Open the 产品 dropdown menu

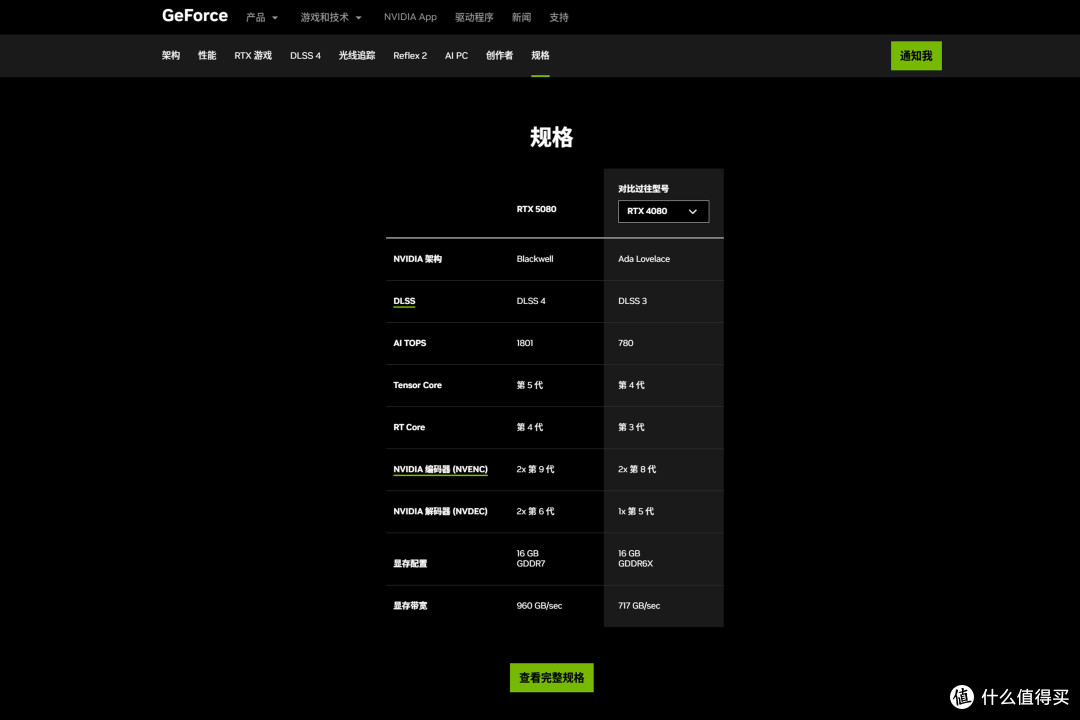[262, 17]
